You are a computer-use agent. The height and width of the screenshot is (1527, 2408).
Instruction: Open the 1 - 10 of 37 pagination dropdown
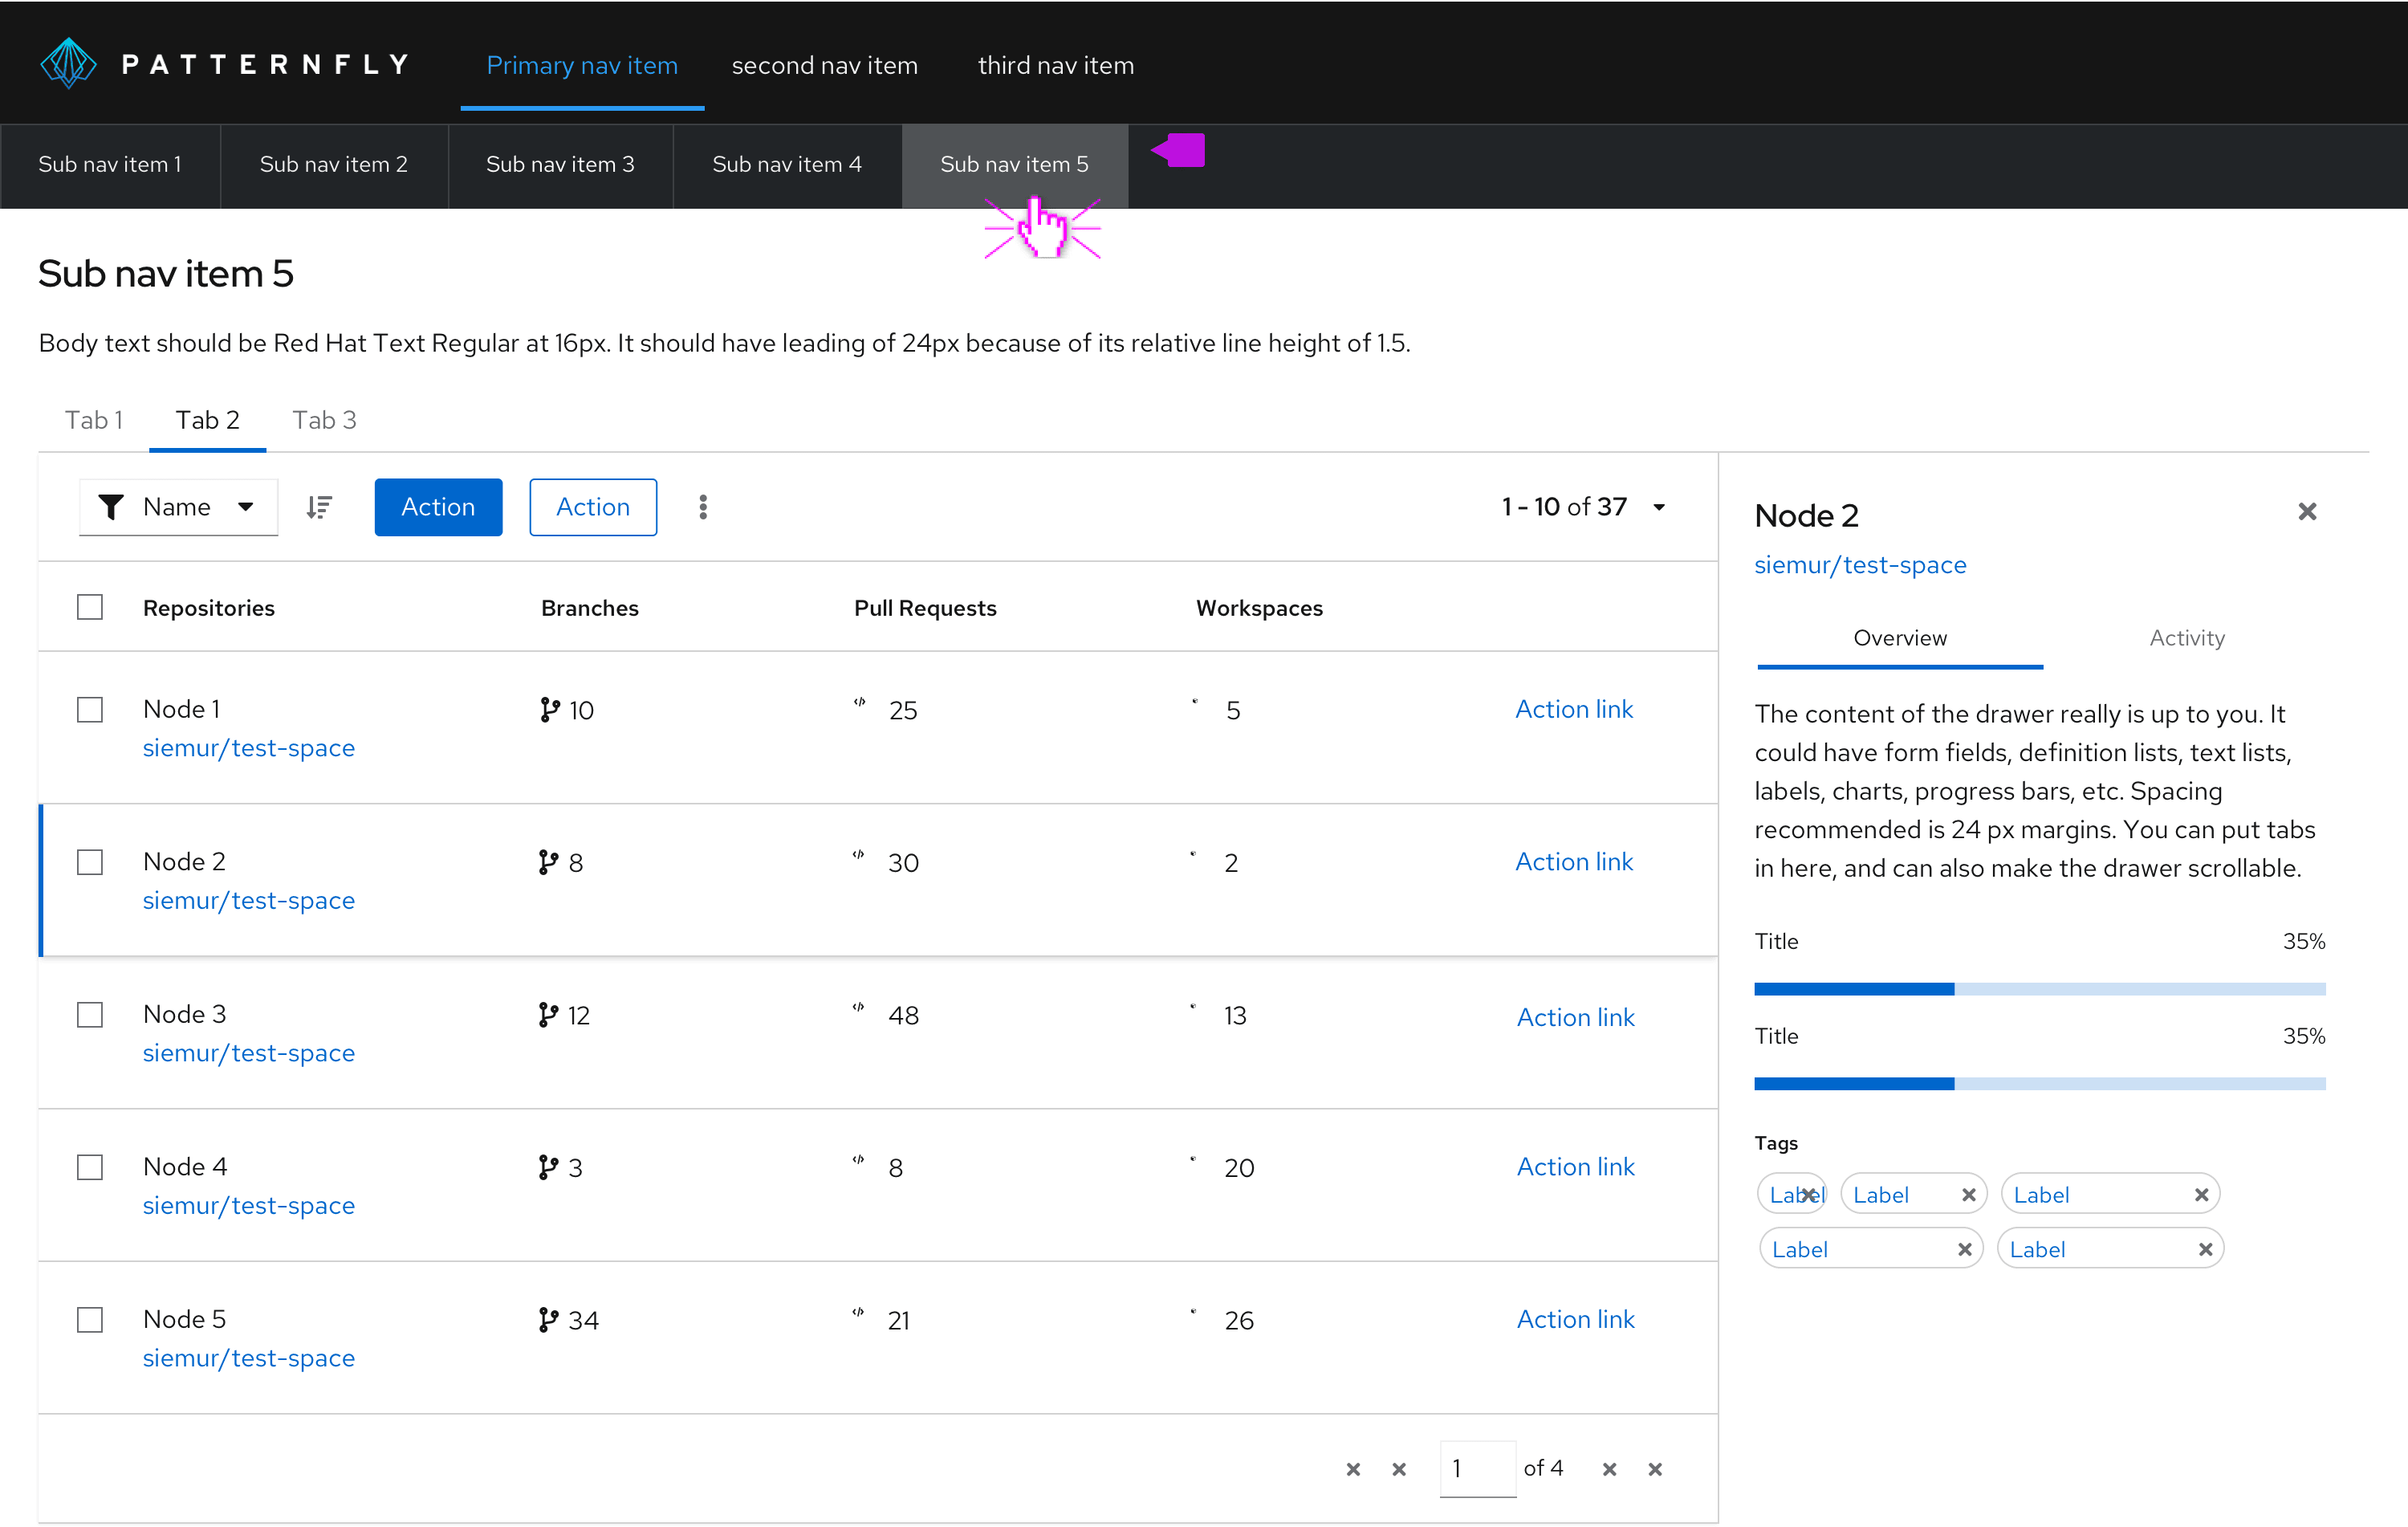(x=1659, y=507)
